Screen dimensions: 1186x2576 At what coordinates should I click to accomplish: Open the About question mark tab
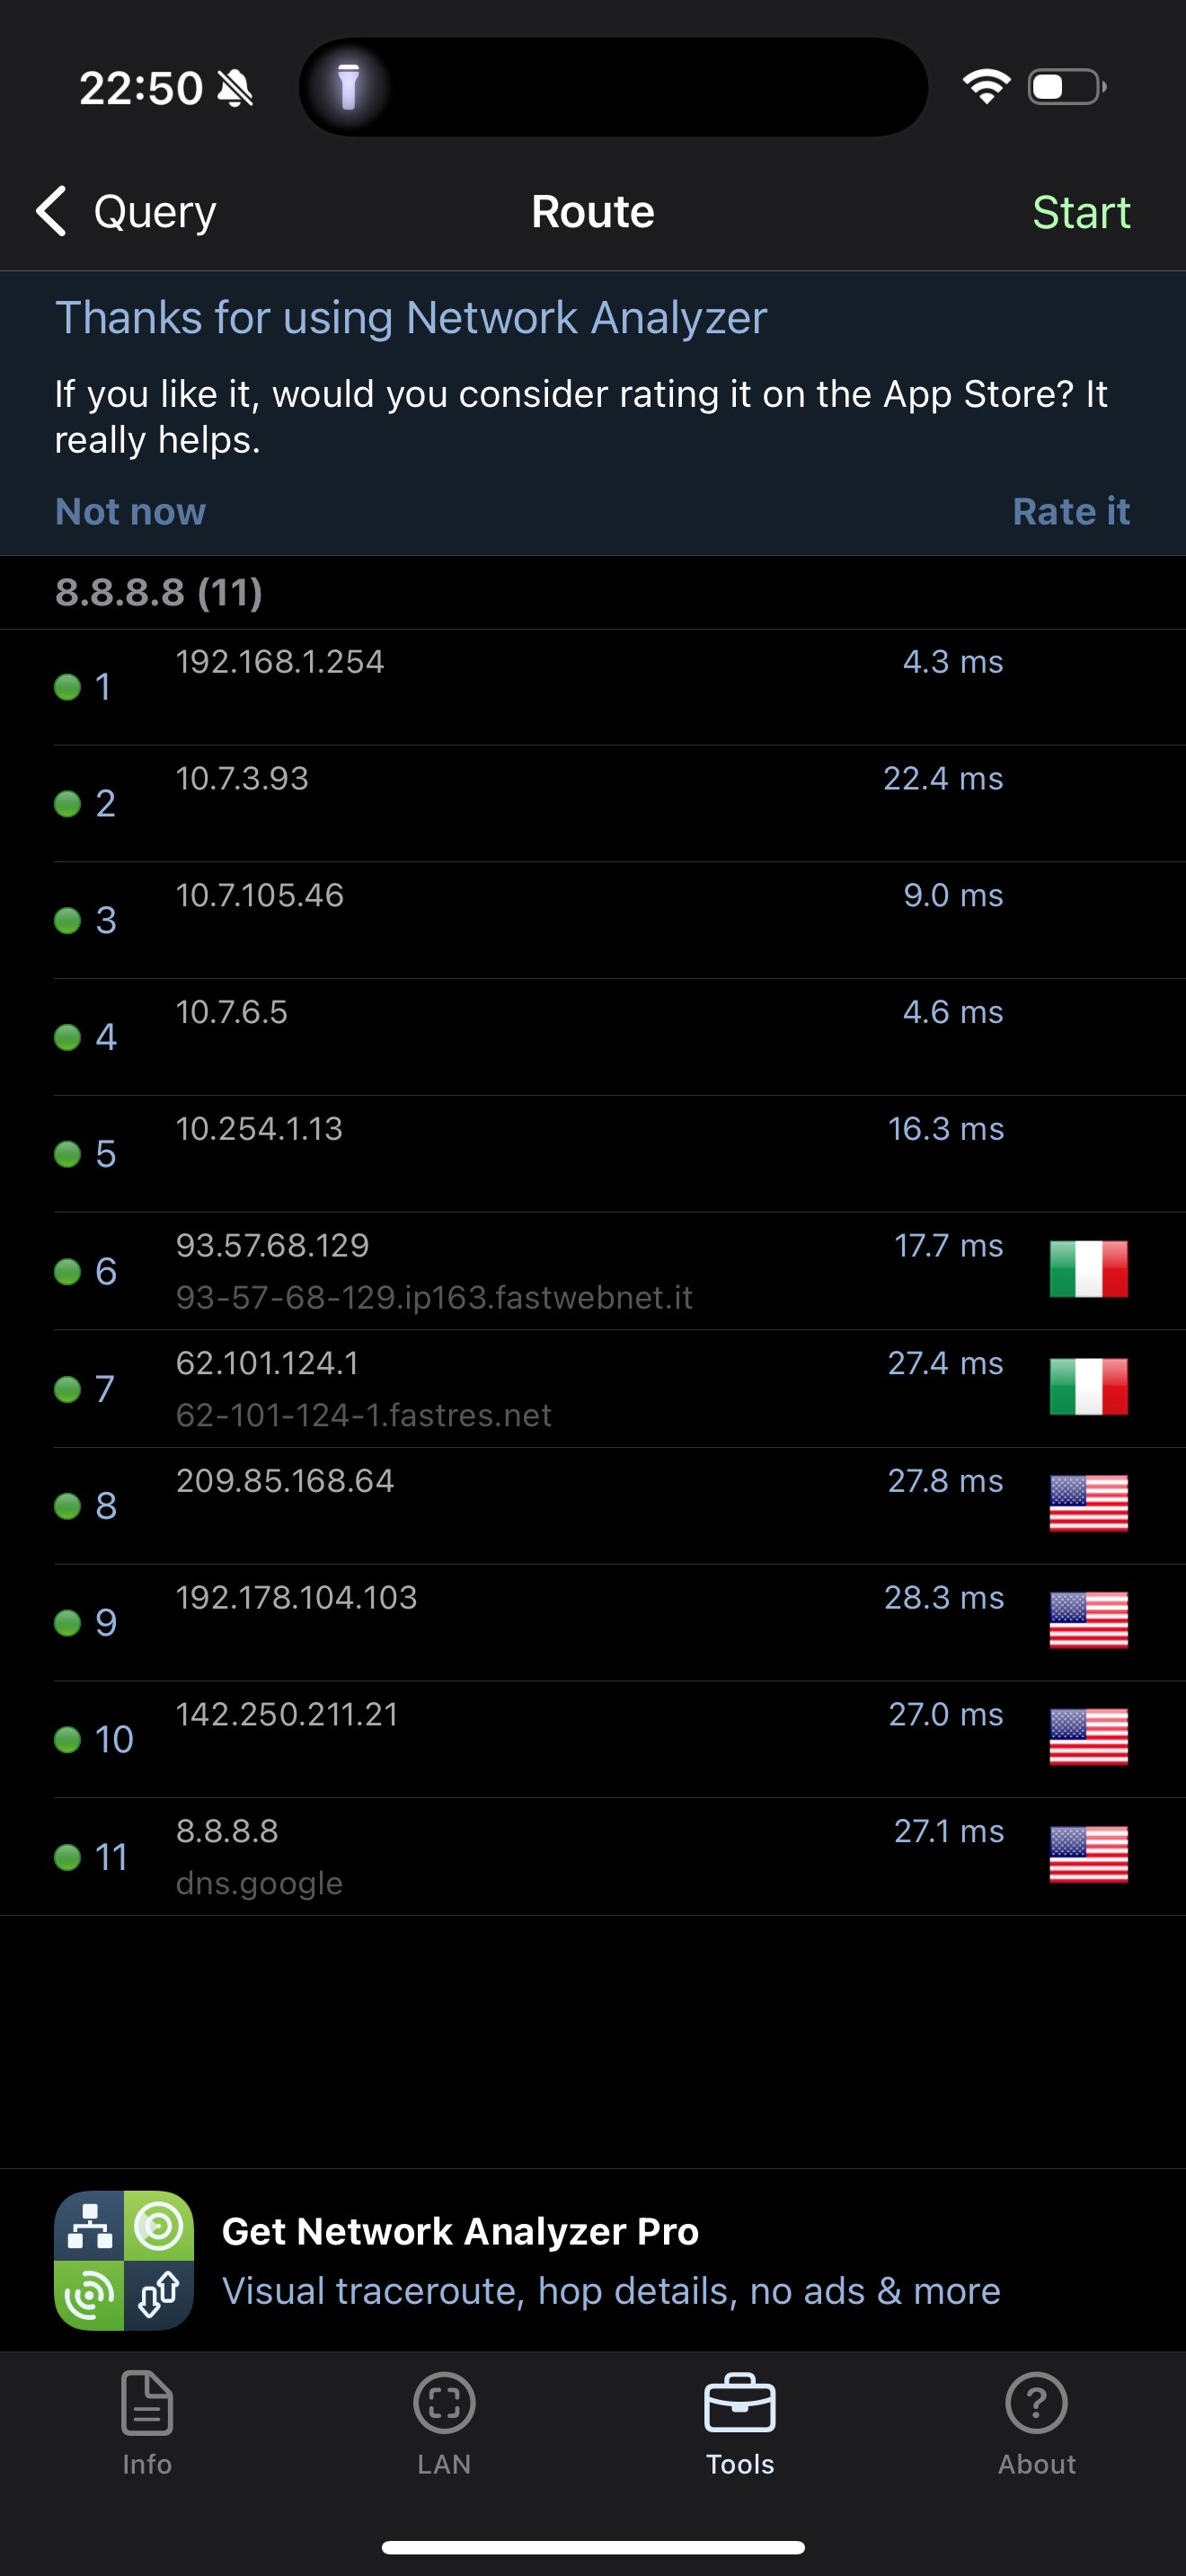tap(1036, 2421)
